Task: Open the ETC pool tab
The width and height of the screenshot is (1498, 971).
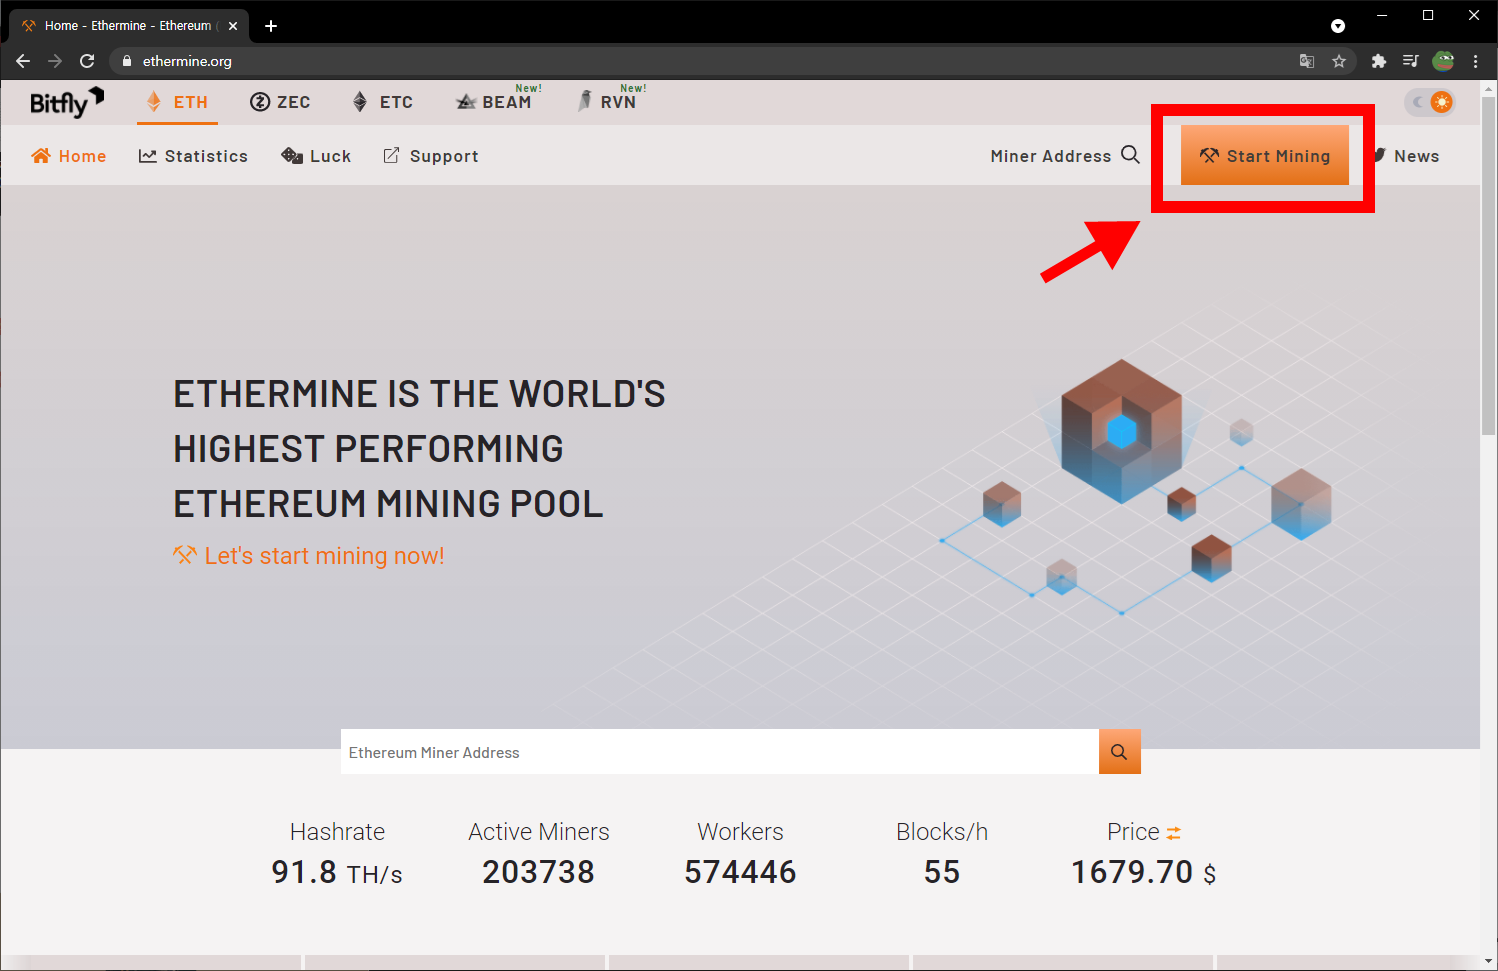Action: pos(383,102)
